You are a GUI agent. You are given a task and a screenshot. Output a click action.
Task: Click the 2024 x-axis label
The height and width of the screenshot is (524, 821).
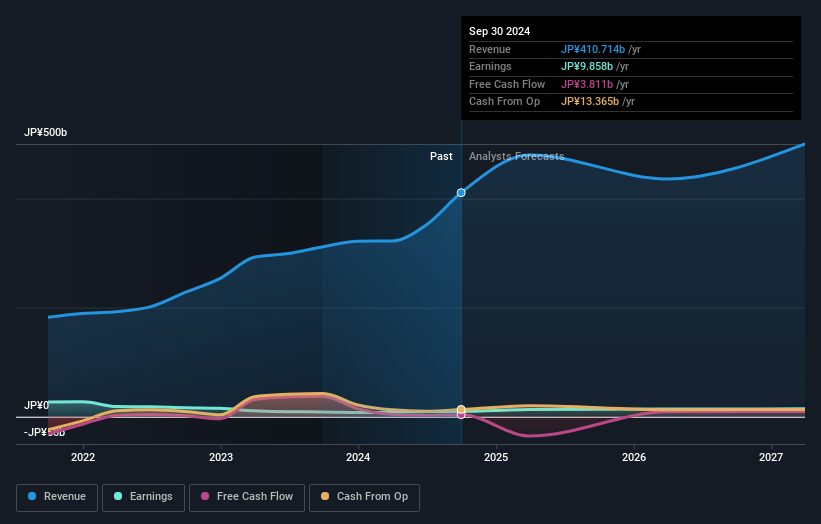[358, 457]
